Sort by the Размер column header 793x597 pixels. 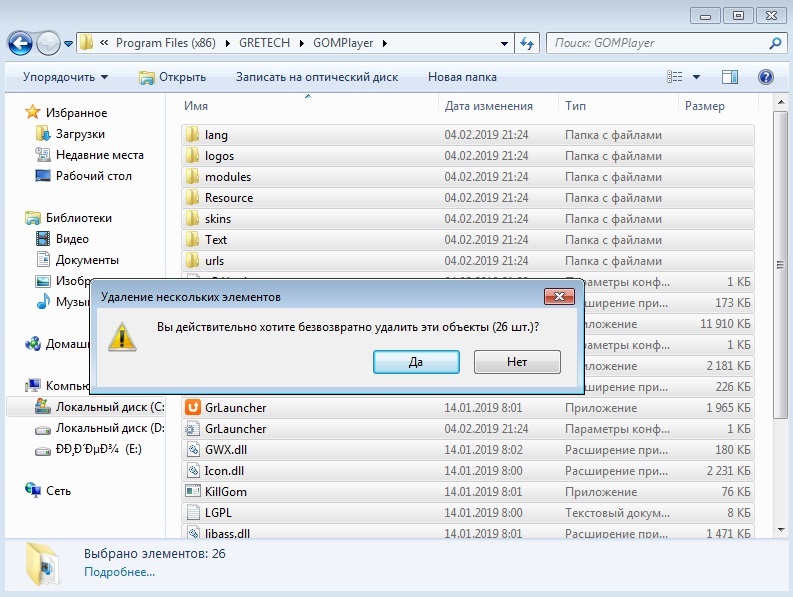[704, 106]
